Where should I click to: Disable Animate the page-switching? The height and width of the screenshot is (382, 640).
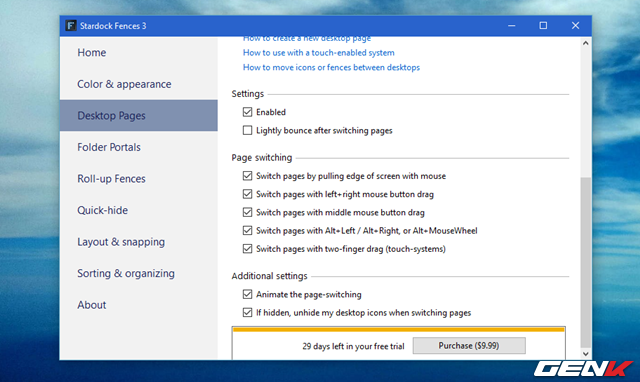click(247, 294)
